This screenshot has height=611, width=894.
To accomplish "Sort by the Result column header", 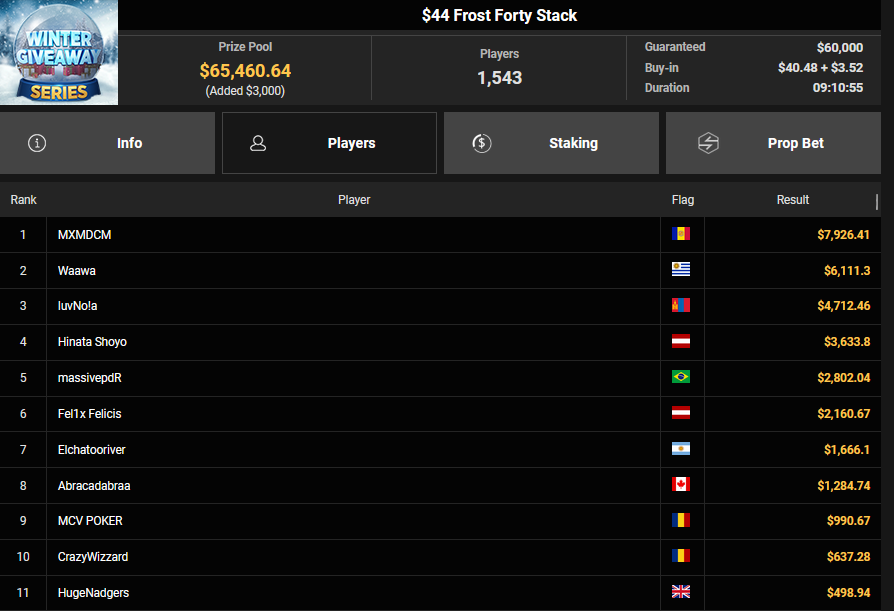I will click(x=792, y=200).
